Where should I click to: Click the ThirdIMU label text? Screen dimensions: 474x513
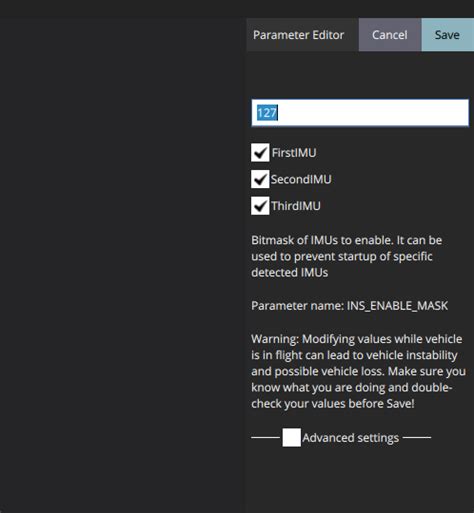(296, 206)
